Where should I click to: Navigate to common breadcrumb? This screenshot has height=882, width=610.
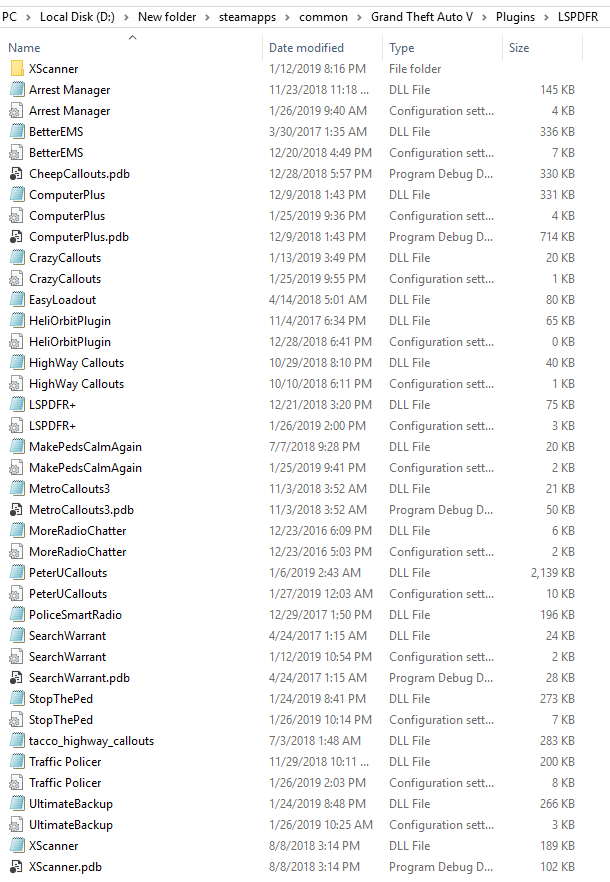(x=324, y=17)
